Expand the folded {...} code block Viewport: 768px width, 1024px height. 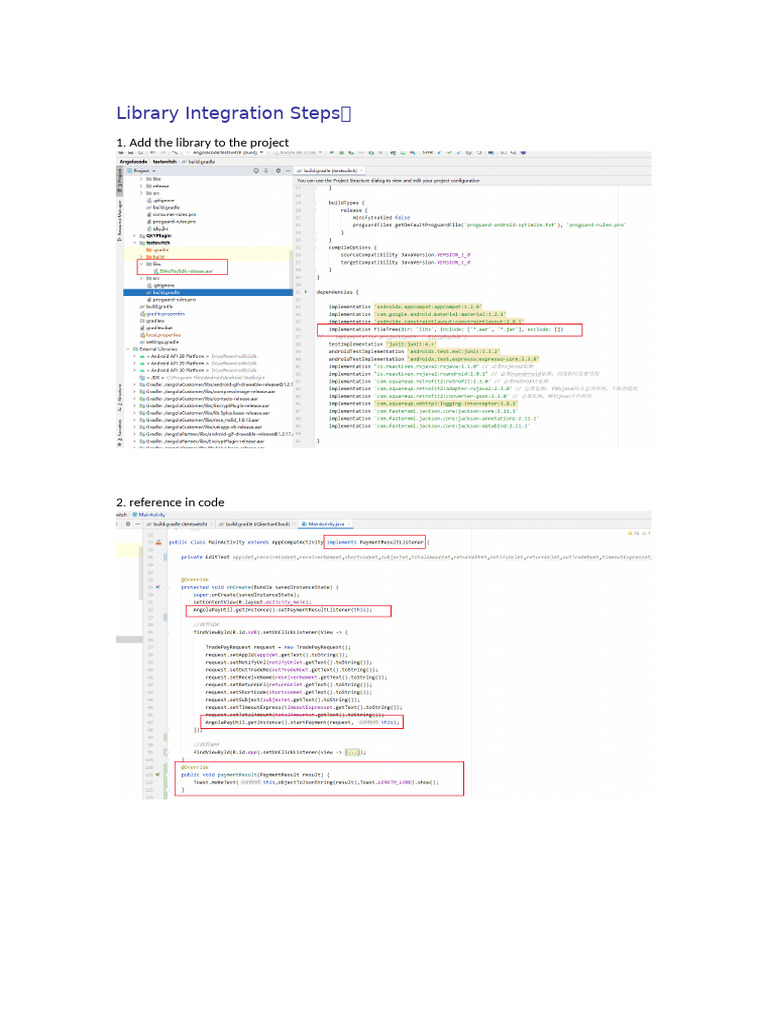click(353, 752)
